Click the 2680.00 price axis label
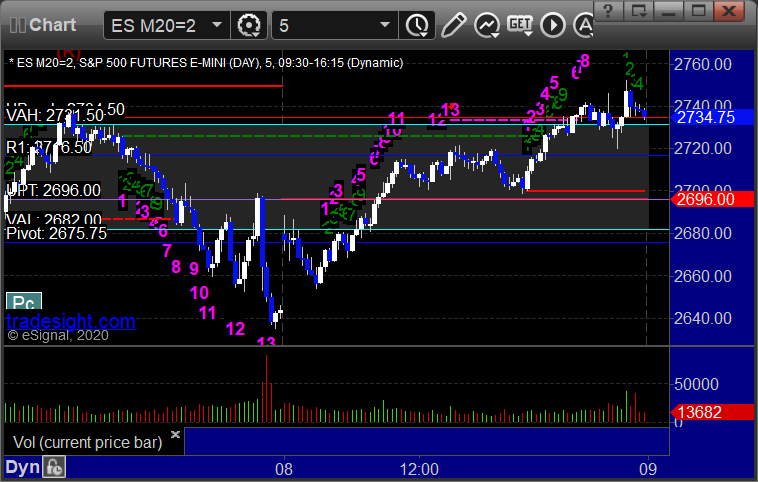 pos(702,234)
